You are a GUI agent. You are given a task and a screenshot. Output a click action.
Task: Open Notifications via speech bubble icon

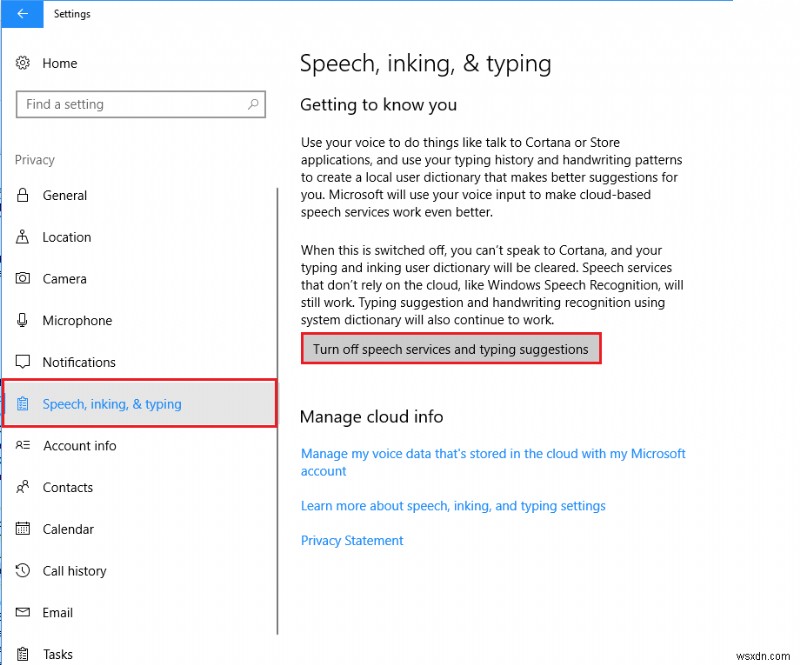pyautogui.click(x=23, y=362)
